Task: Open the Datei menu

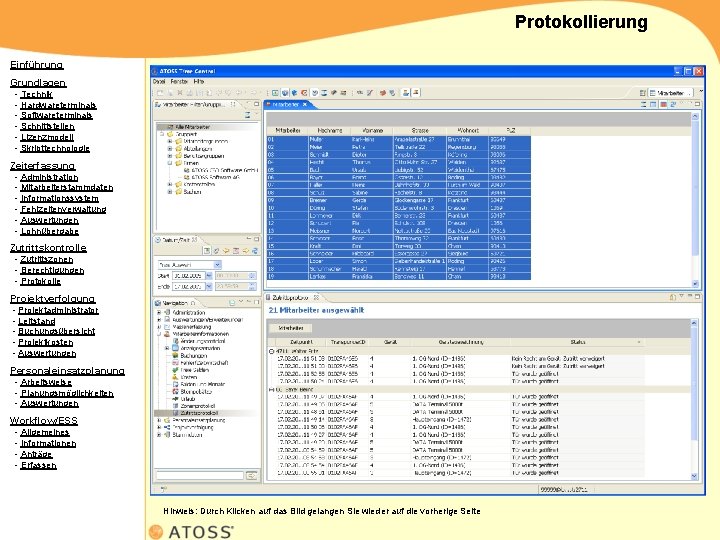Action: 159,81
